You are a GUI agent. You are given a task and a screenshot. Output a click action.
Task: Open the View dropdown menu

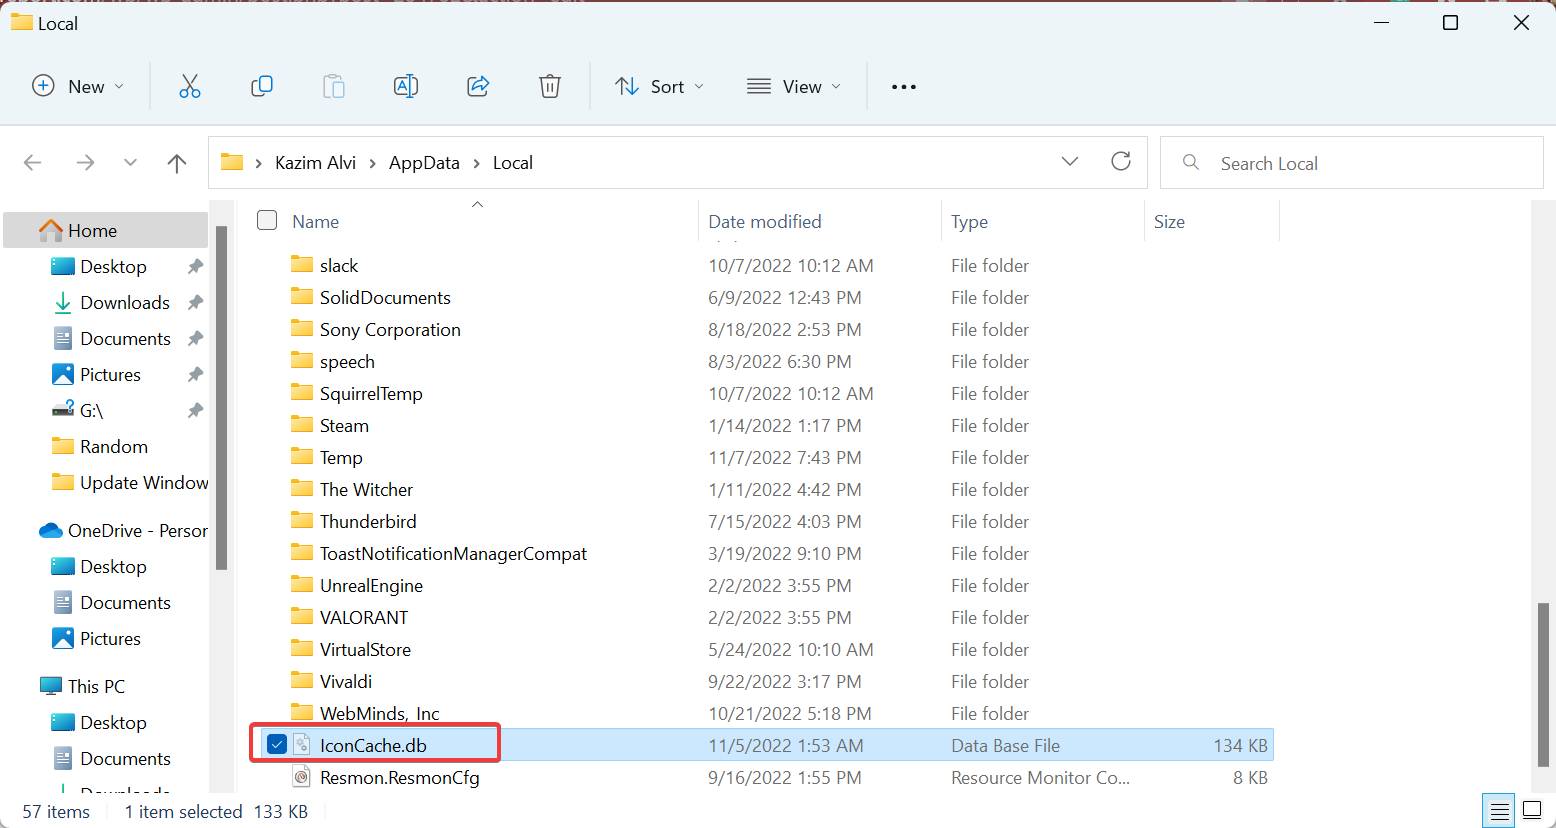[794, 87]
